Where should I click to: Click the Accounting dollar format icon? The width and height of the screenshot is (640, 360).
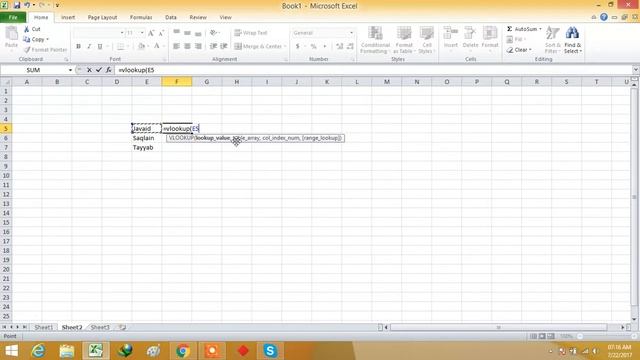298,47
